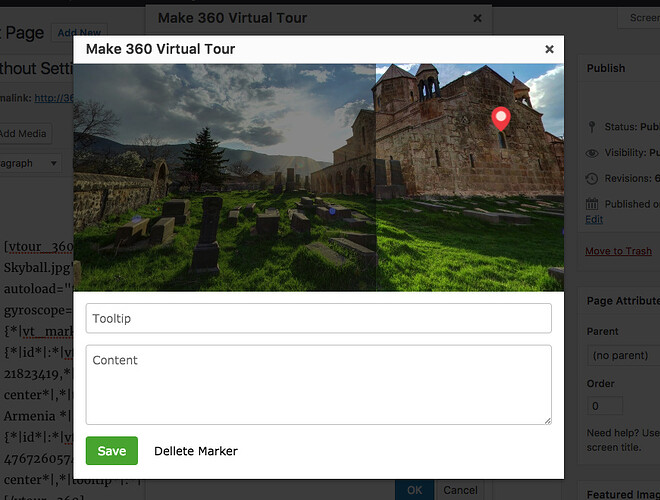Click the red location marker pin
The image size is (660, 500).
501,119
